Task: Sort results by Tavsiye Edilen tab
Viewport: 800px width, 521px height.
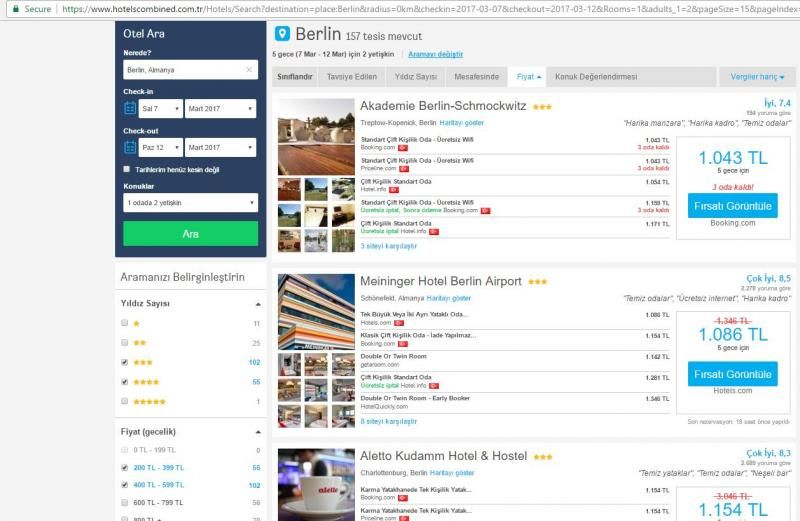Action: tap(352, 76)
